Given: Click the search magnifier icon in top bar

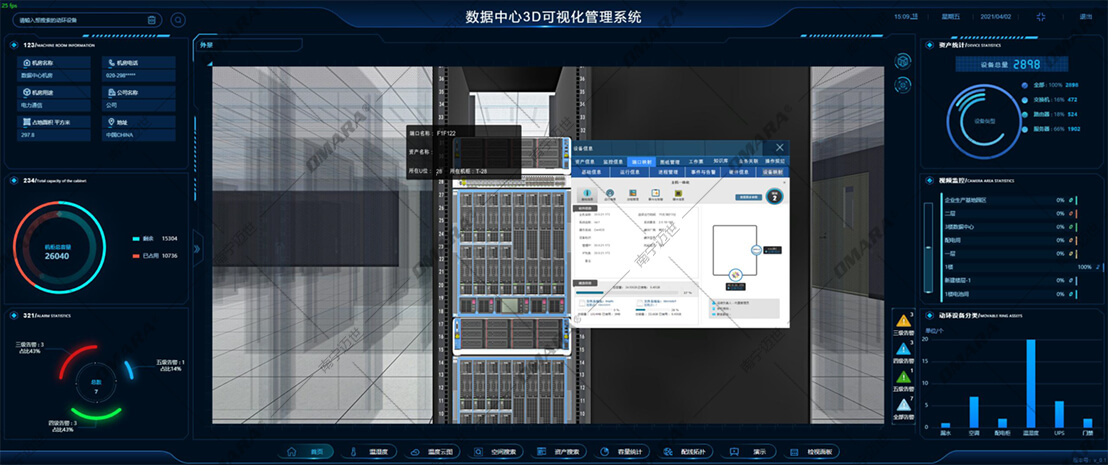Looking at the screenshot, I should 178,19.
